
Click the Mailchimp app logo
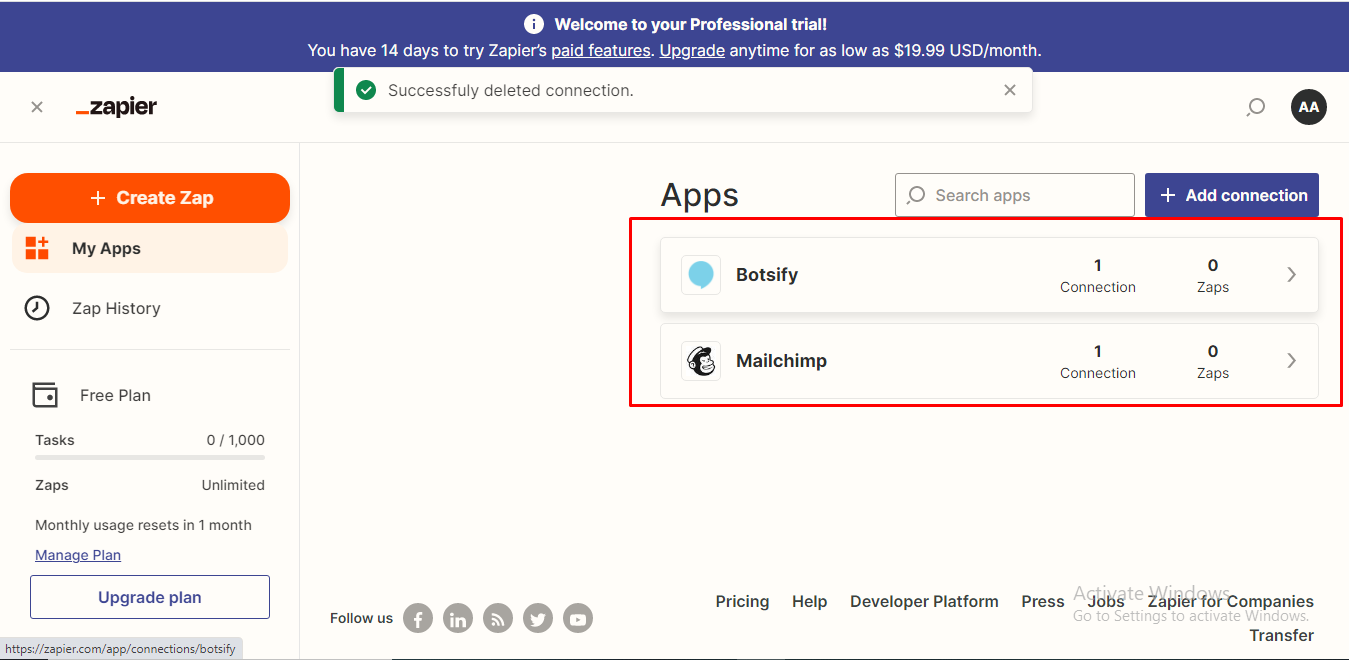point(701,361)
